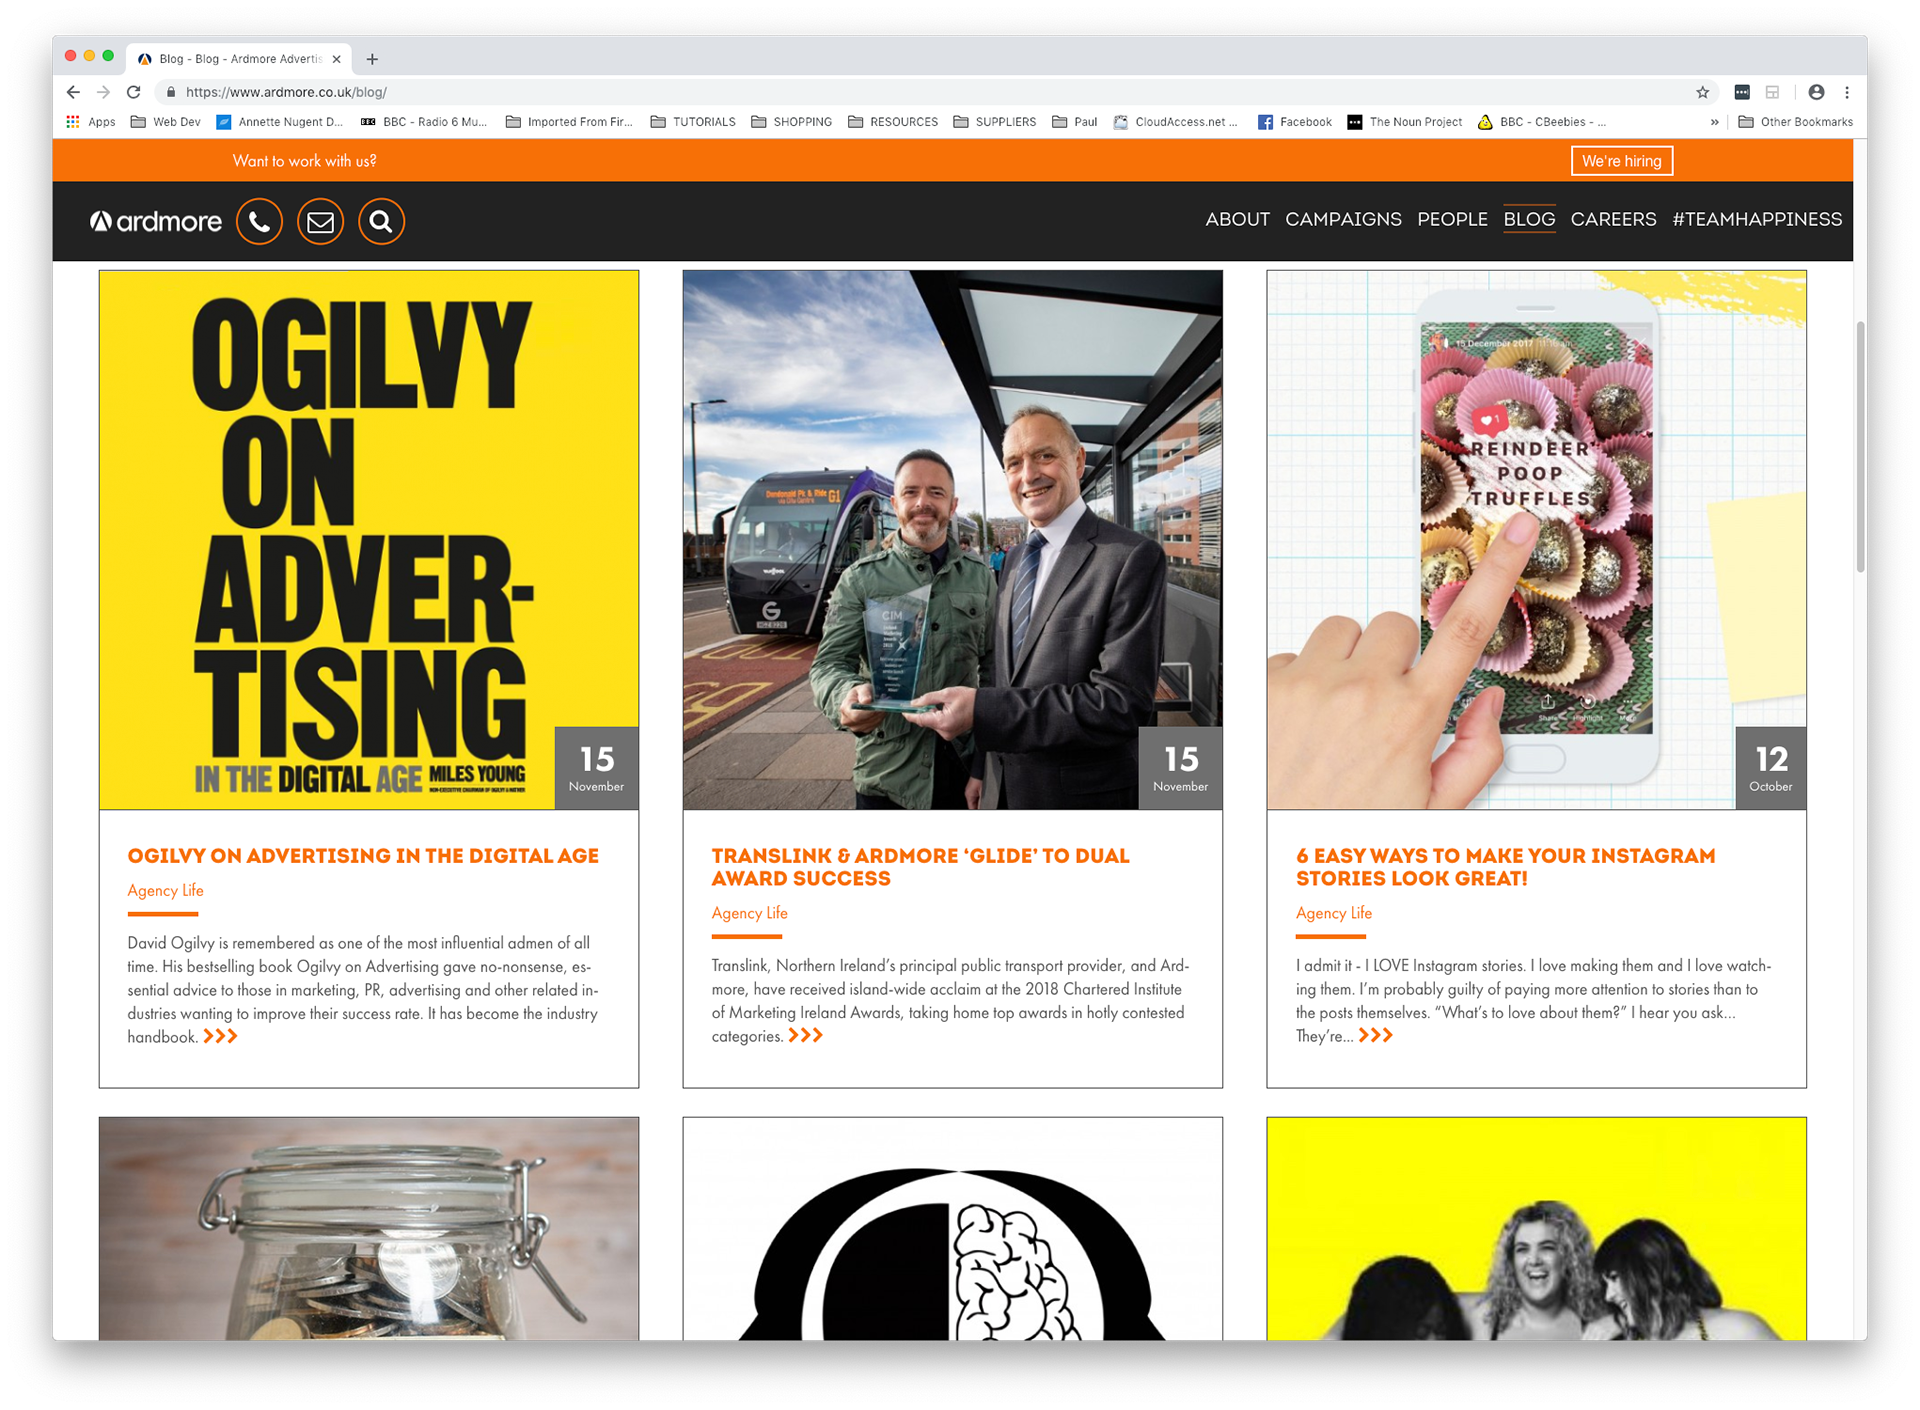Open the site search magnifier icon
This screenshot has height=1410, width=1920.
(381, 221)
